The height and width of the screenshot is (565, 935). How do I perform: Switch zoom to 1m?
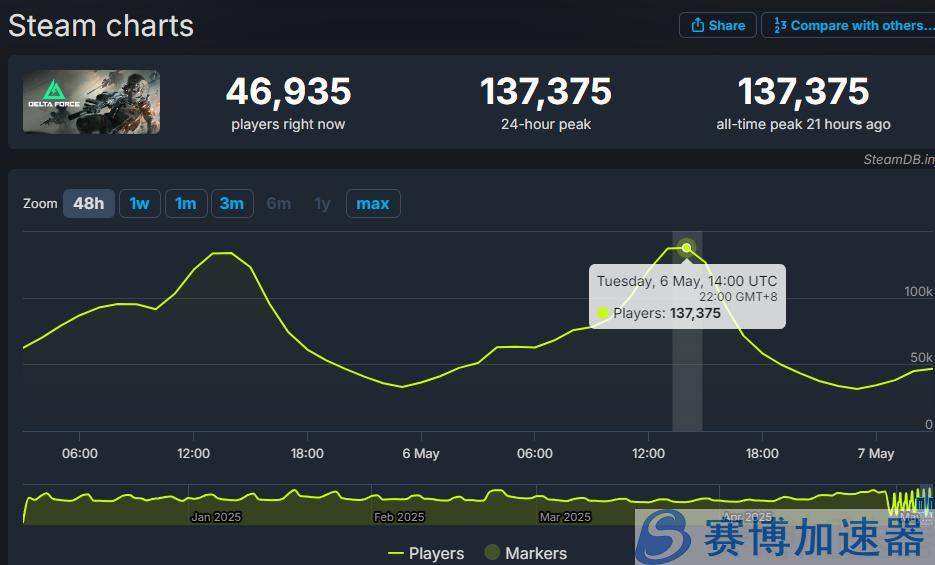(x=186, y=203)
